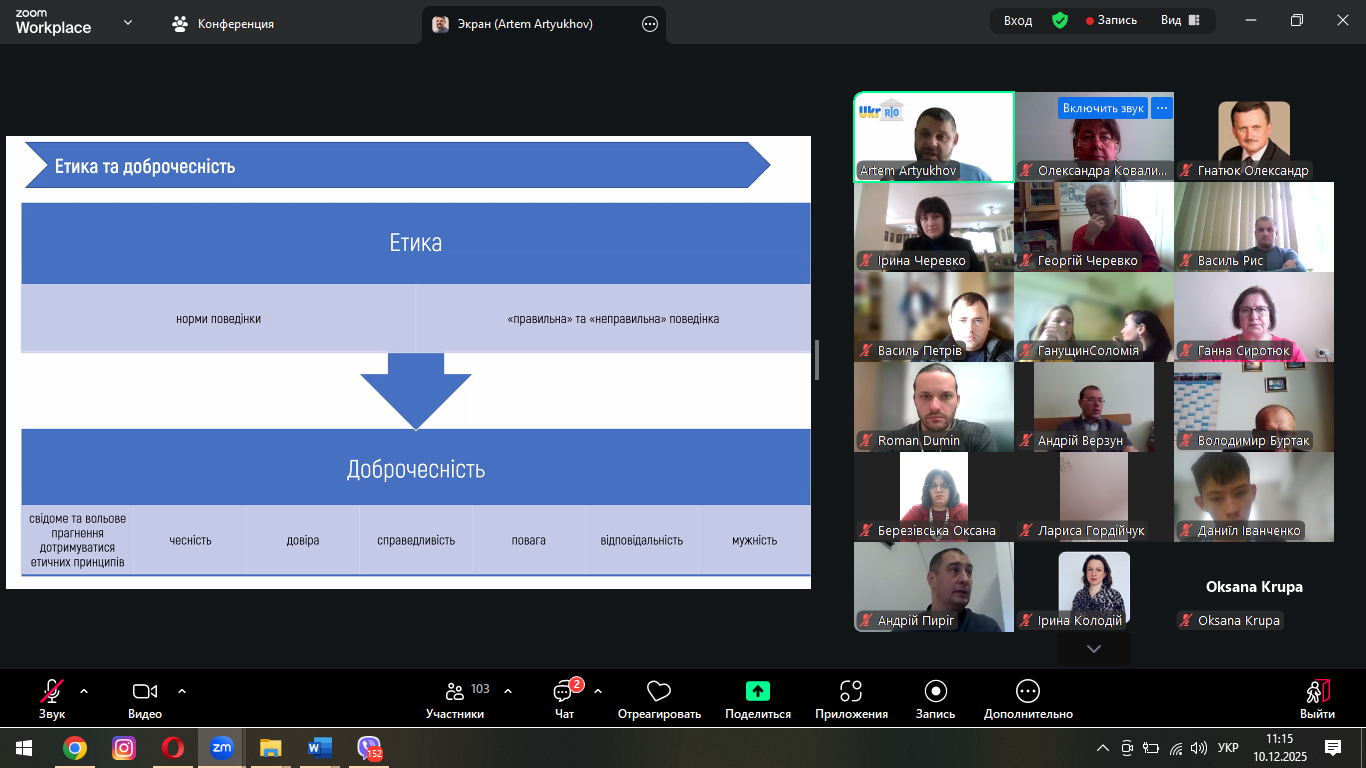Click the Дополнительно three-dots icon
Image resolution: width=1366 pixels, height=768 pixels.
coord(1027,691)
